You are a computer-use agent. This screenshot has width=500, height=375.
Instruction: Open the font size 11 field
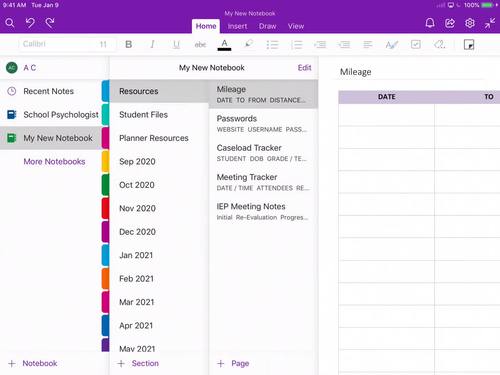tap(104, 44)
